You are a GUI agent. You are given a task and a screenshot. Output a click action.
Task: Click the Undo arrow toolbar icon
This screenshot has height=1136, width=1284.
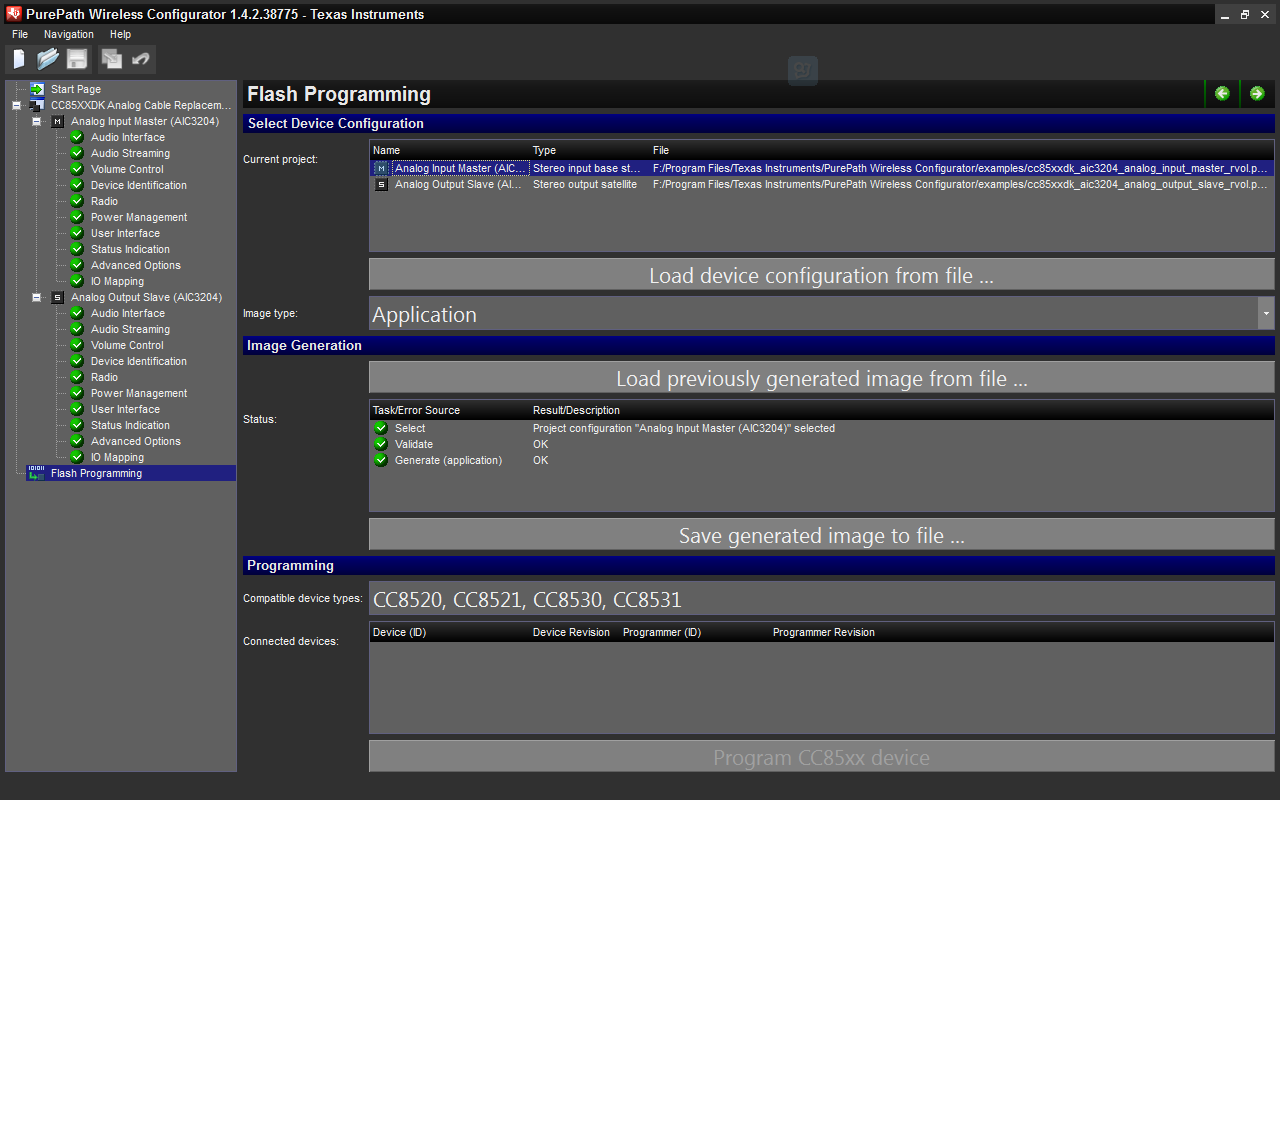point(141,59)
